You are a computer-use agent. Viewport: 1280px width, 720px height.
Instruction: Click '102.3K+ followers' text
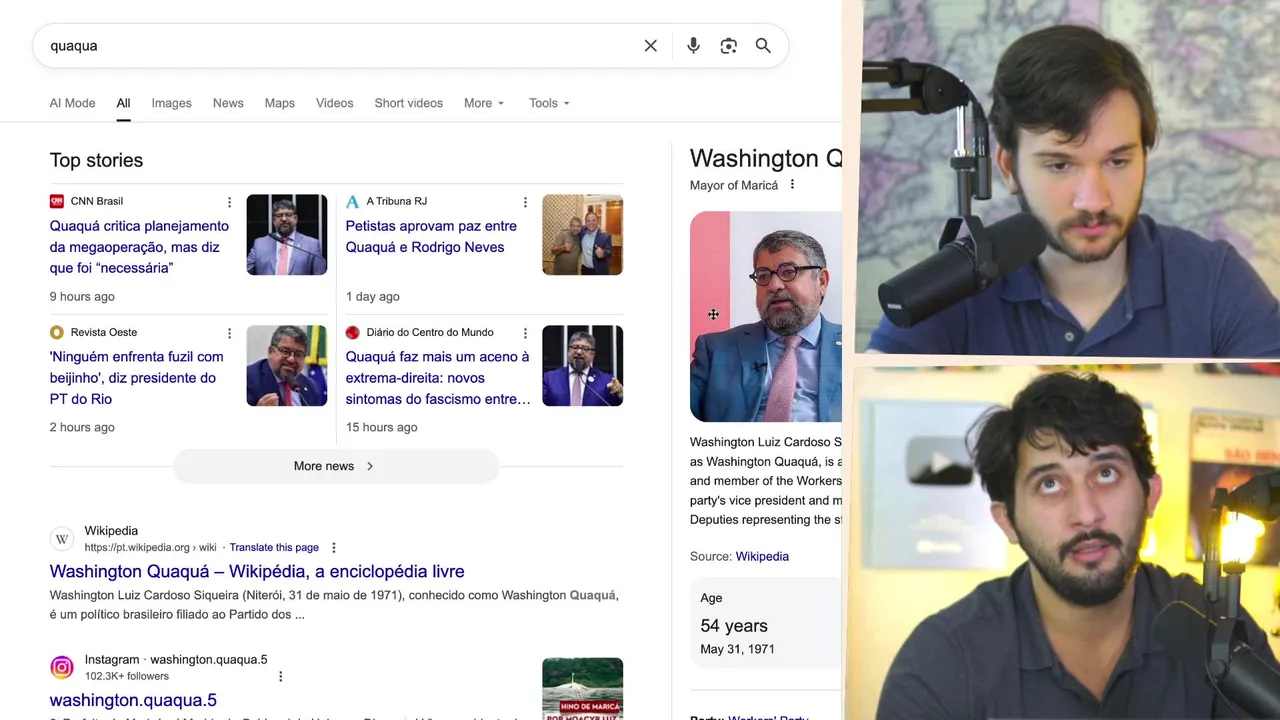(127, 676)
